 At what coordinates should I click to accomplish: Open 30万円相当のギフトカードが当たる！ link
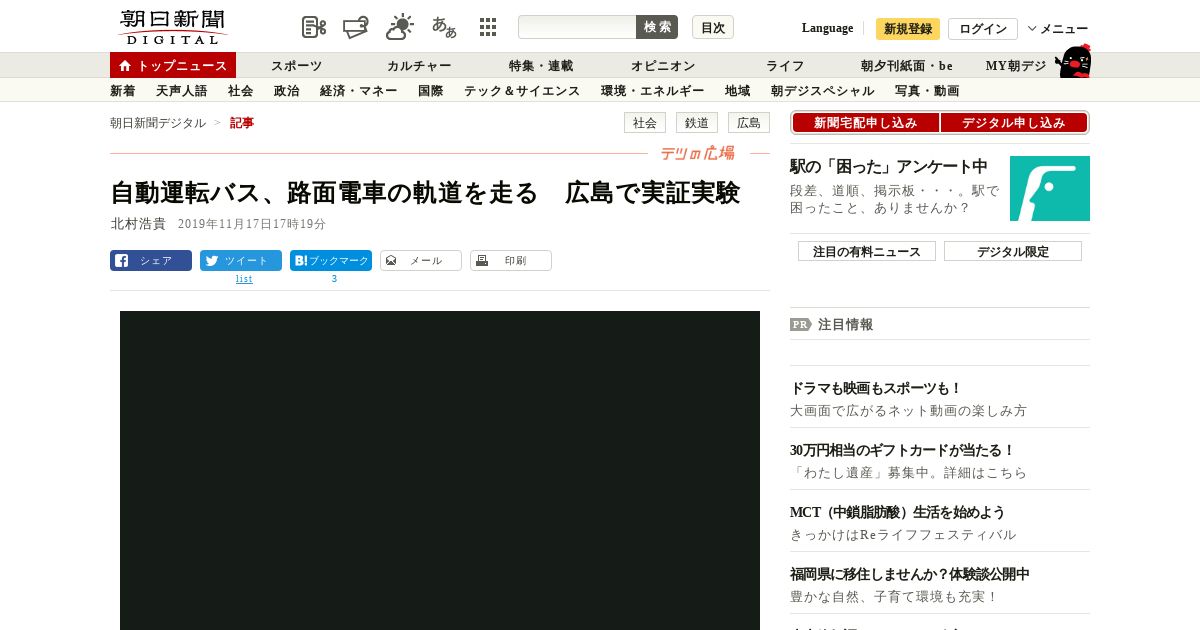(x=903, y=450)
